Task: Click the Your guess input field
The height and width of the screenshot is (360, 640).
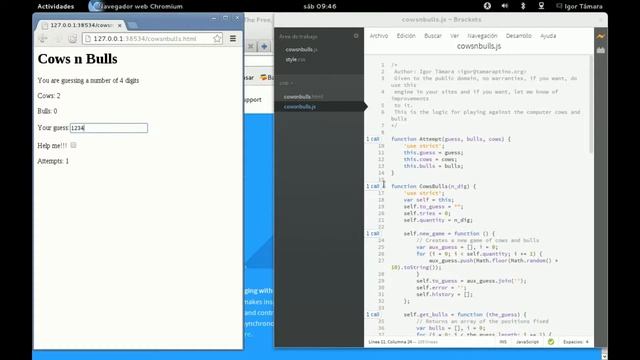Action: coord(109,128)
